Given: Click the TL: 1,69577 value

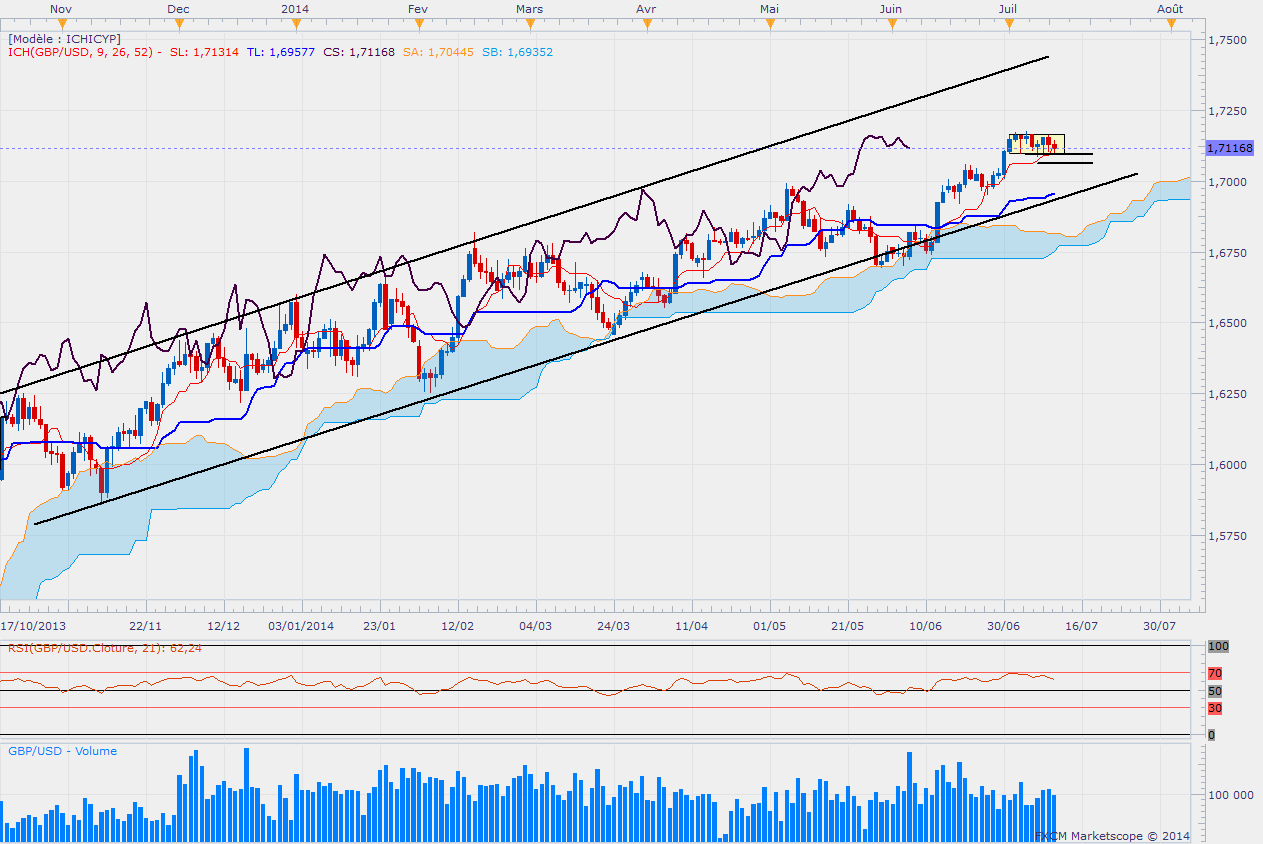Looking at the screenshot, I should (281, 51).
